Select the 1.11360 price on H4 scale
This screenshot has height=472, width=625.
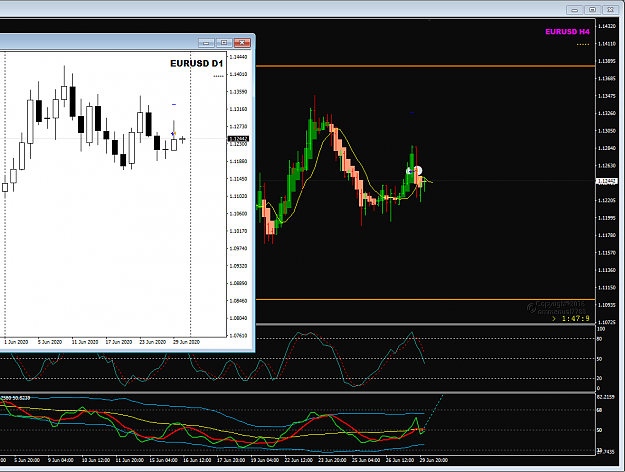coord(607,270)
